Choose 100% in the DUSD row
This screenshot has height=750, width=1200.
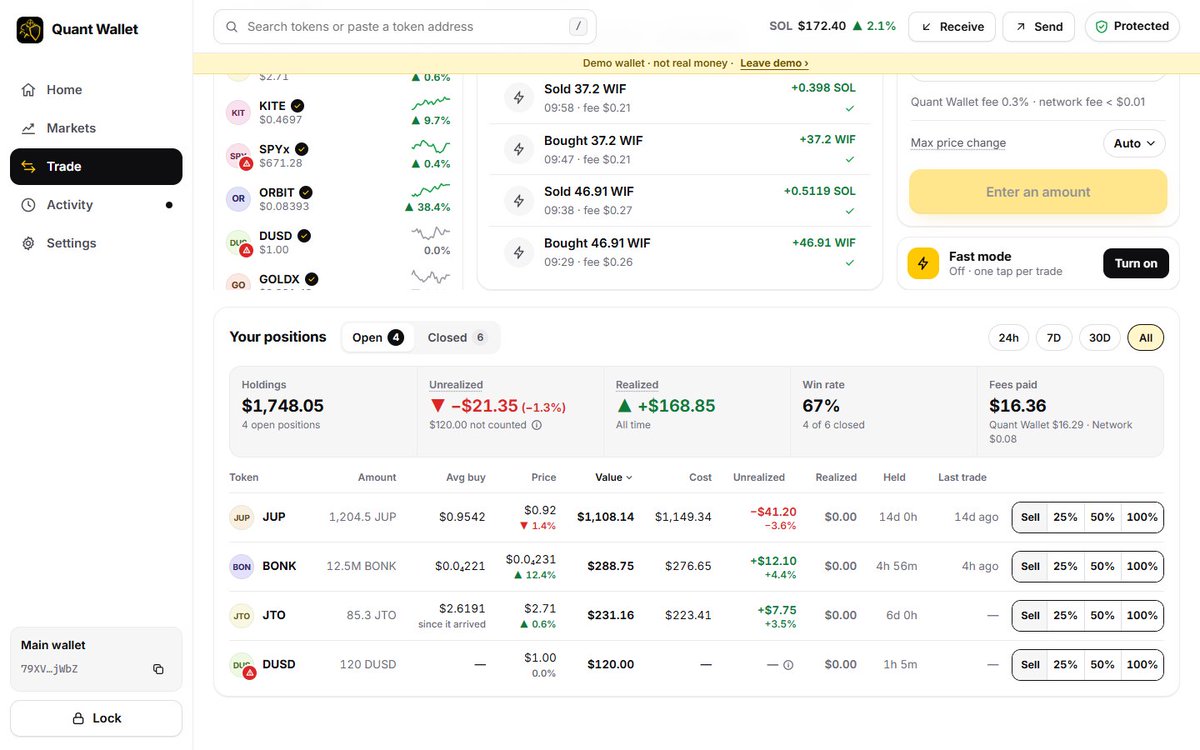point(1142,665)
